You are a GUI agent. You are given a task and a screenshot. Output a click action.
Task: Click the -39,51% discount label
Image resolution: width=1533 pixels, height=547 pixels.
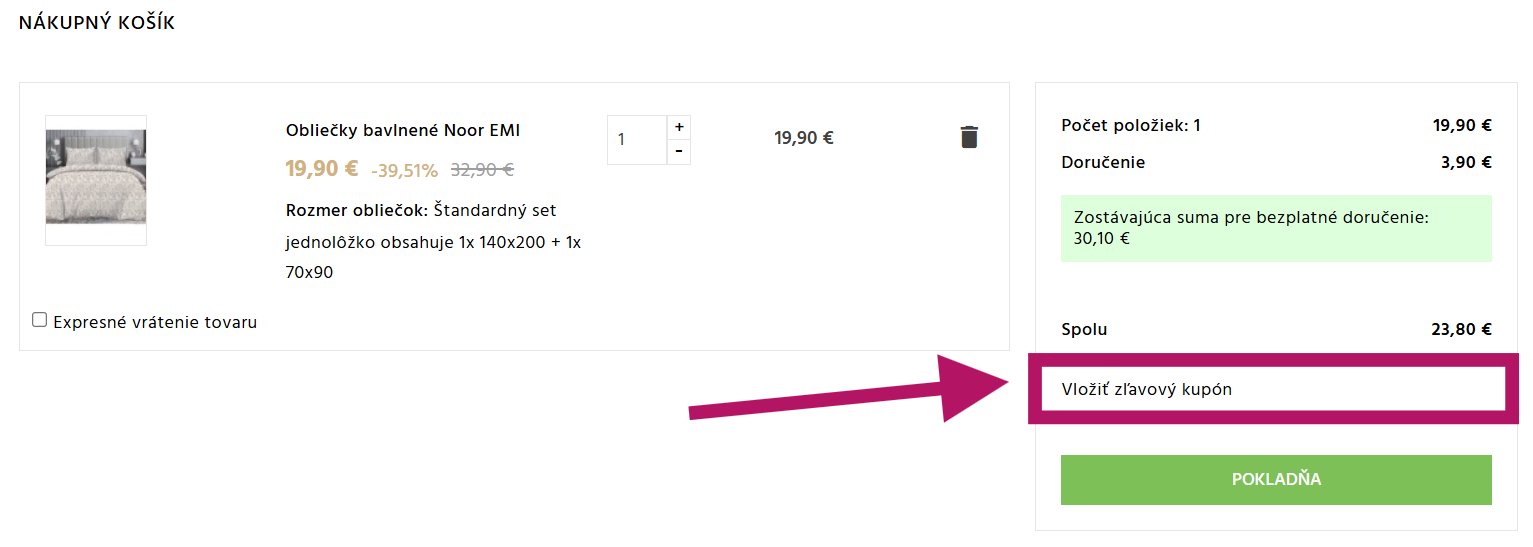point(404,171)
